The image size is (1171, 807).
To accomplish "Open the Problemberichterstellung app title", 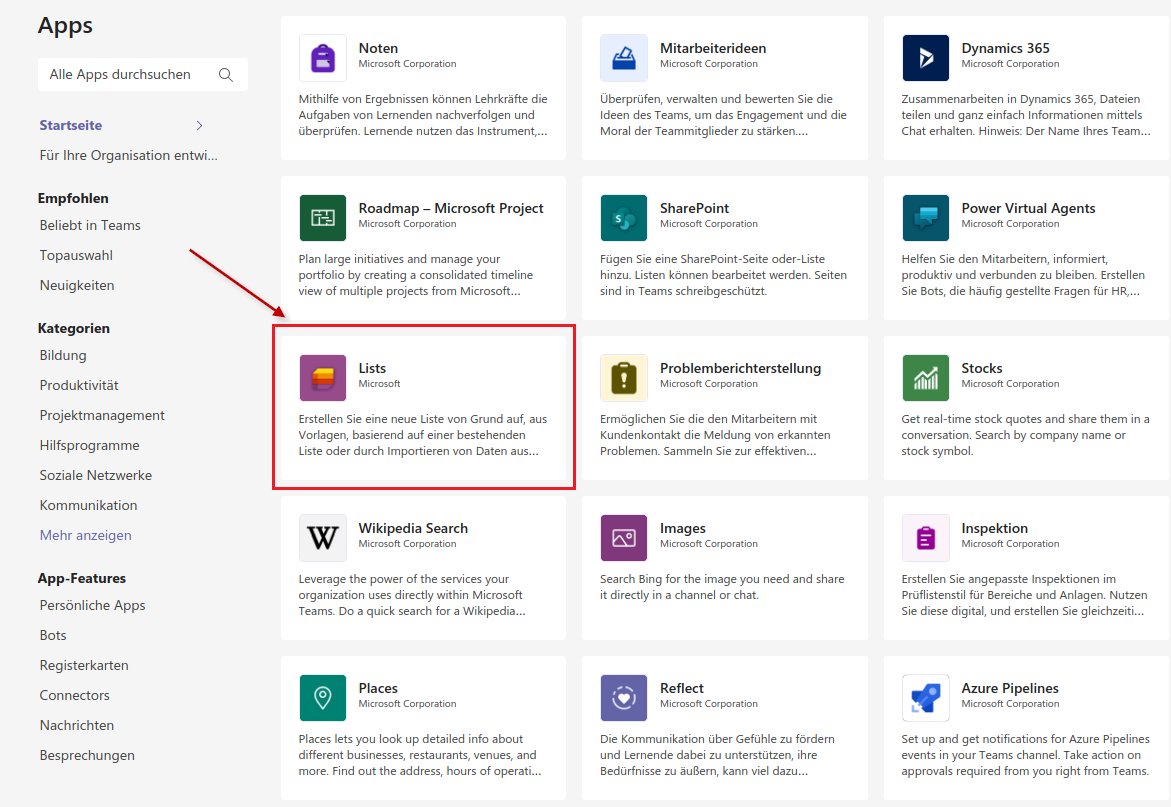I will [x=741, y=368].
